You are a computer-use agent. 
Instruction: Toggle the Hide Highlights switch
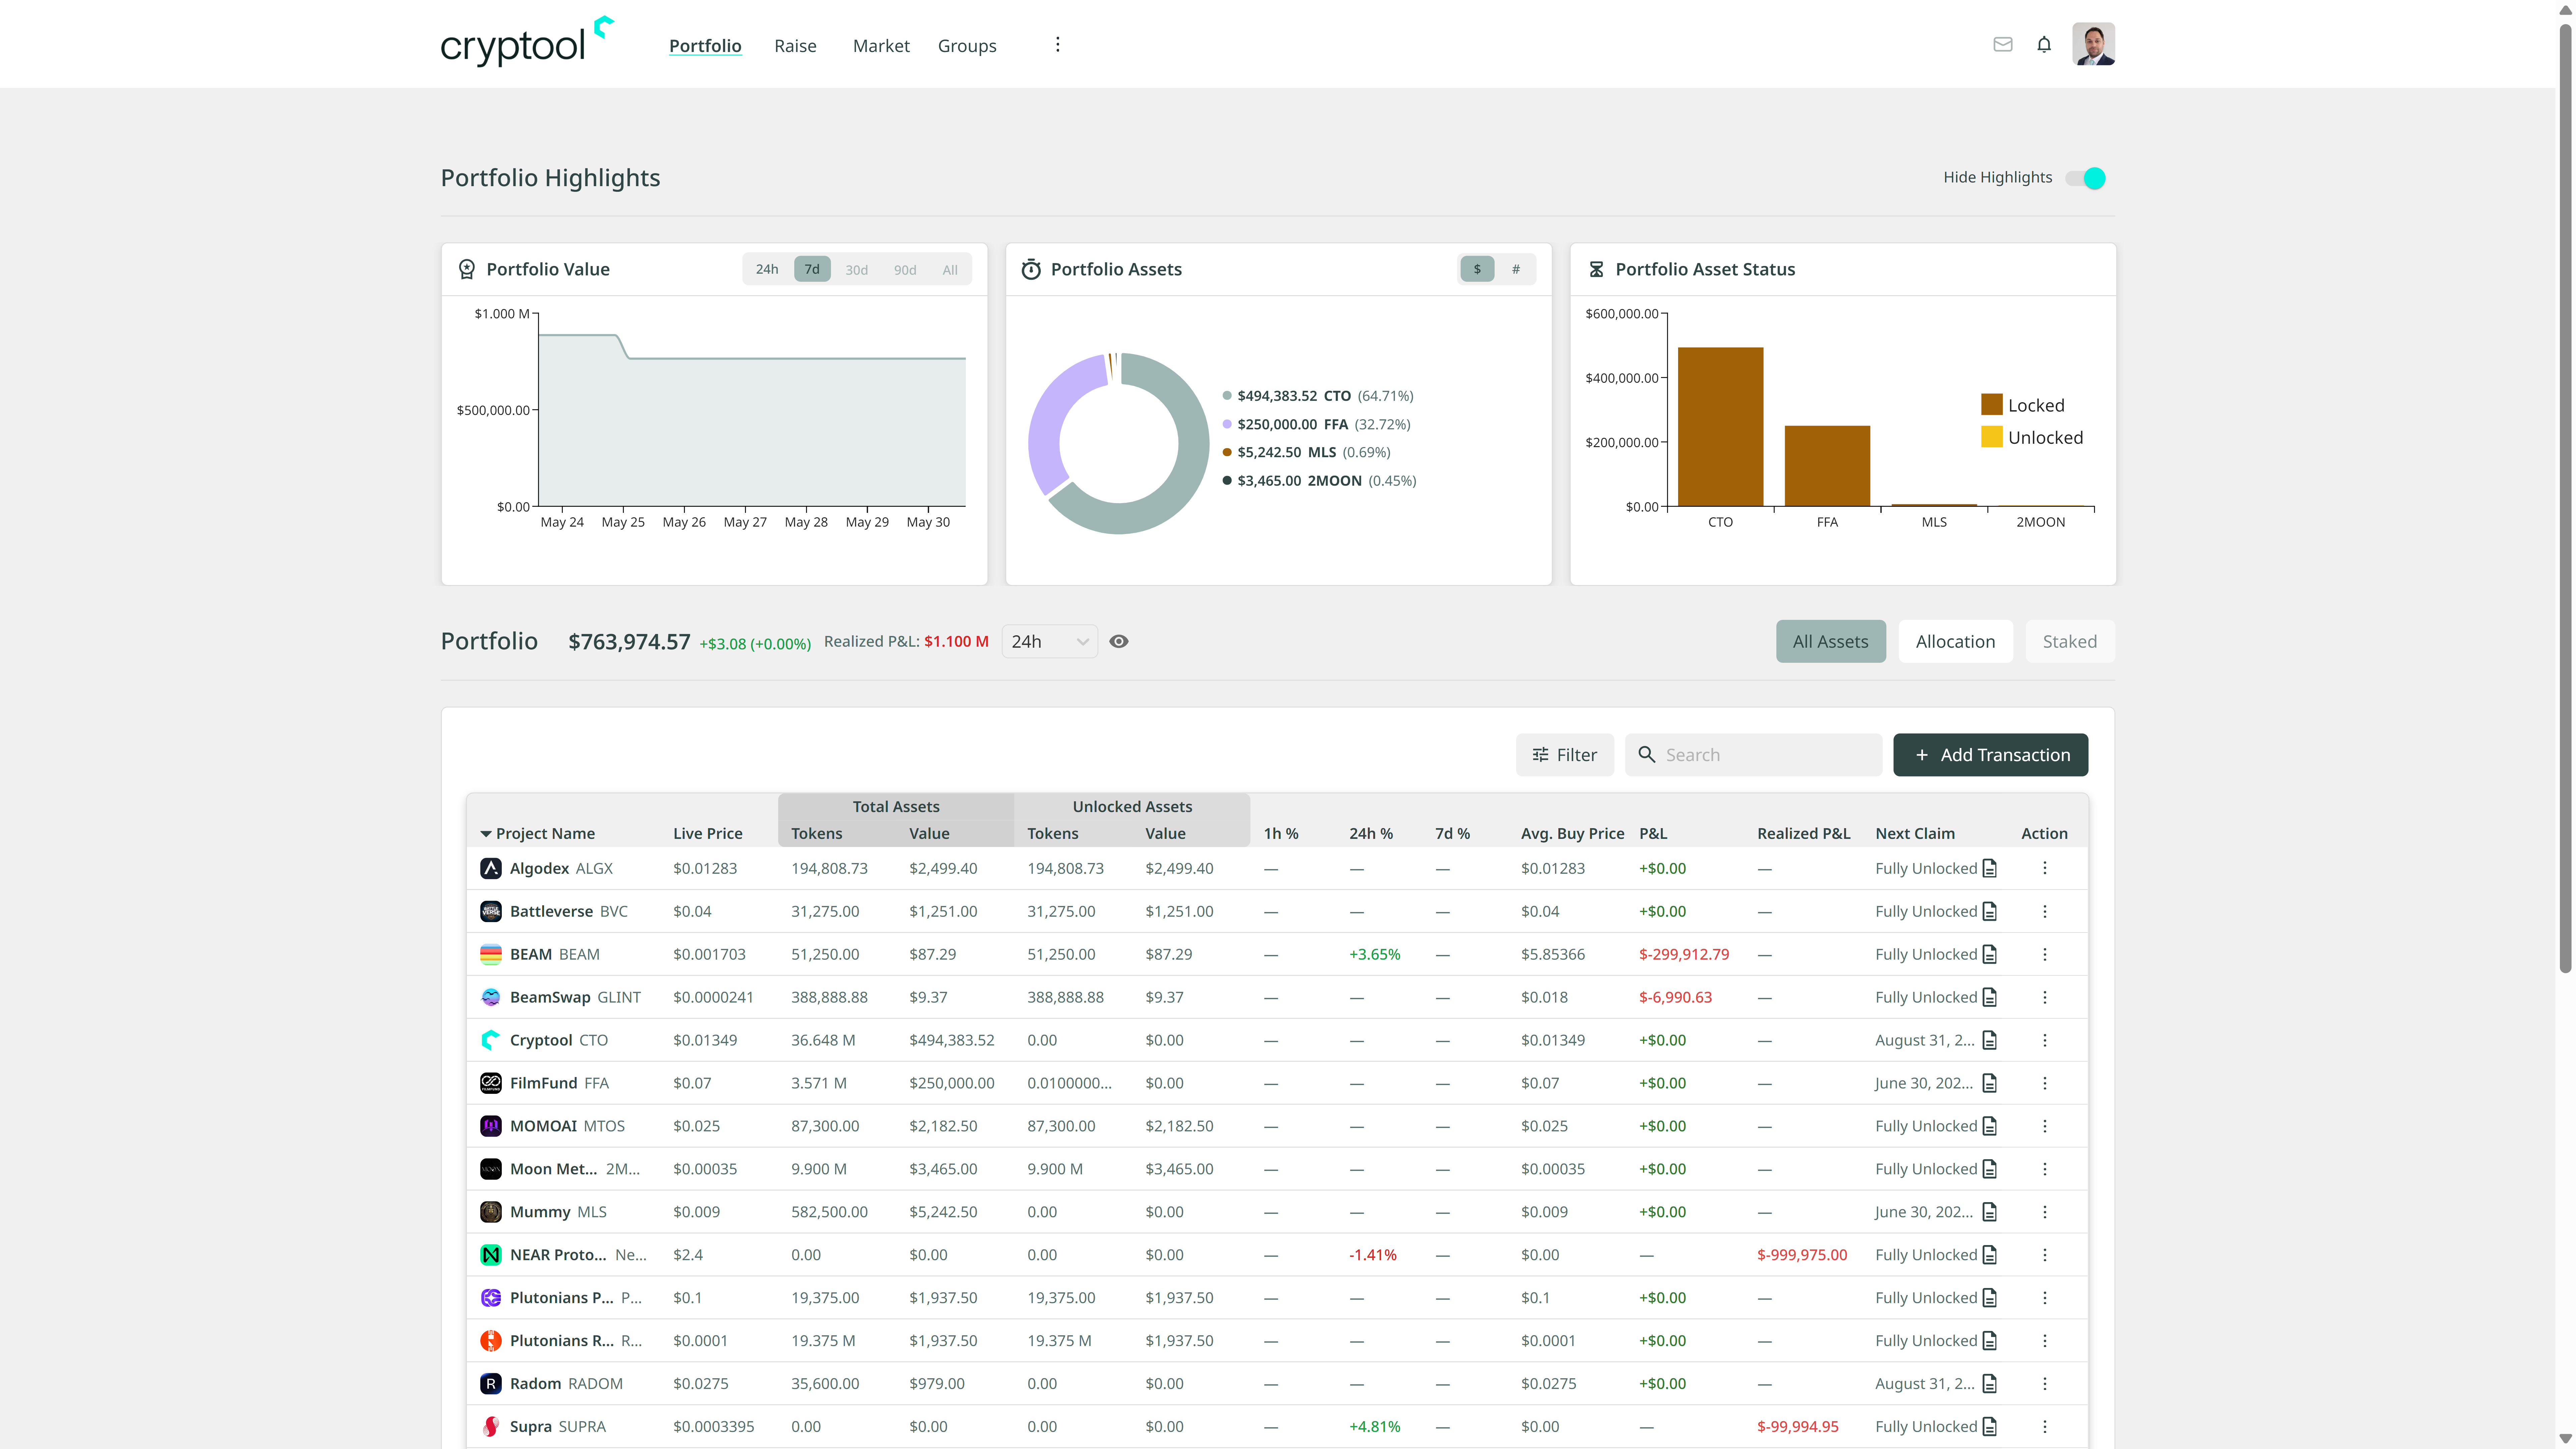(2086, 178)
